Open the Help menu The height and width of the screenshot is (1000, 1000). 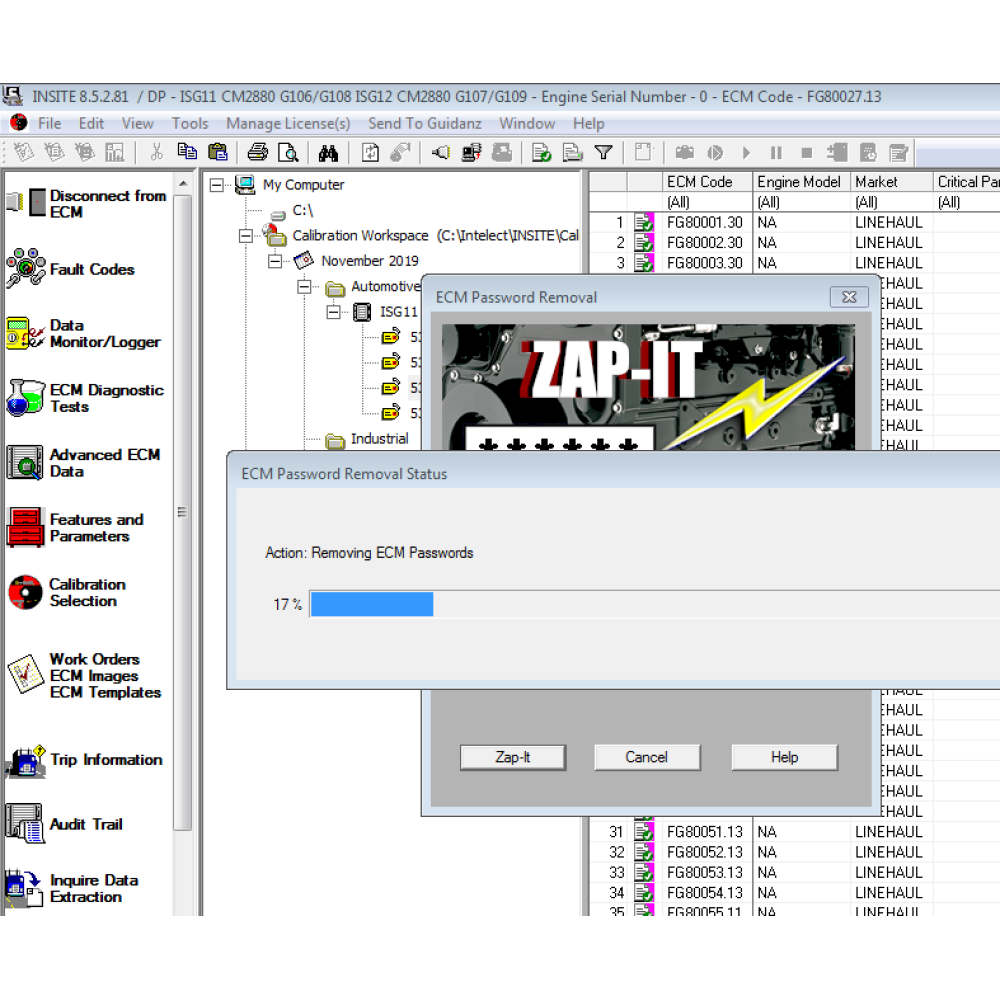[x=589, y=123]
